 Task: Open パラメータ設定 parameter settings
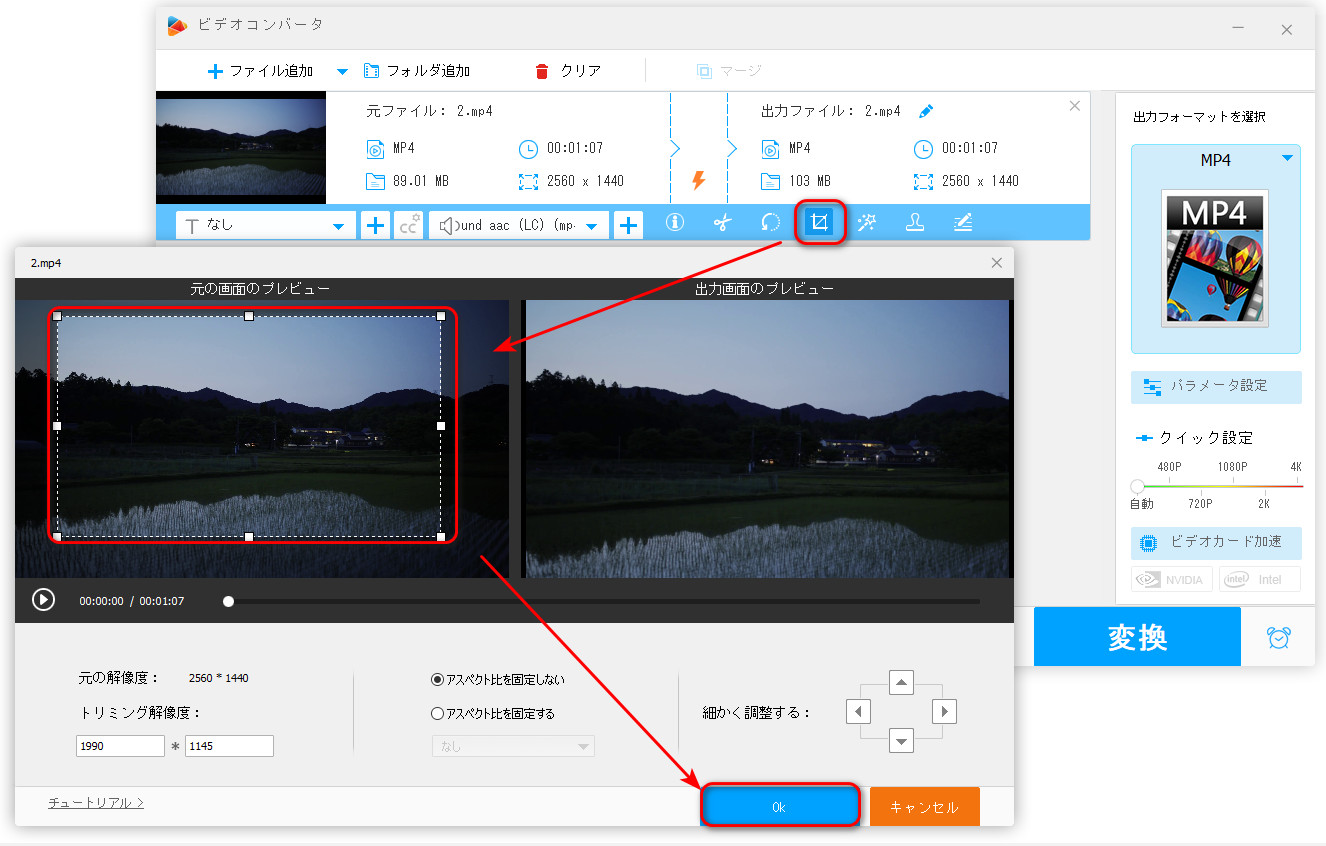point(1216,386)
